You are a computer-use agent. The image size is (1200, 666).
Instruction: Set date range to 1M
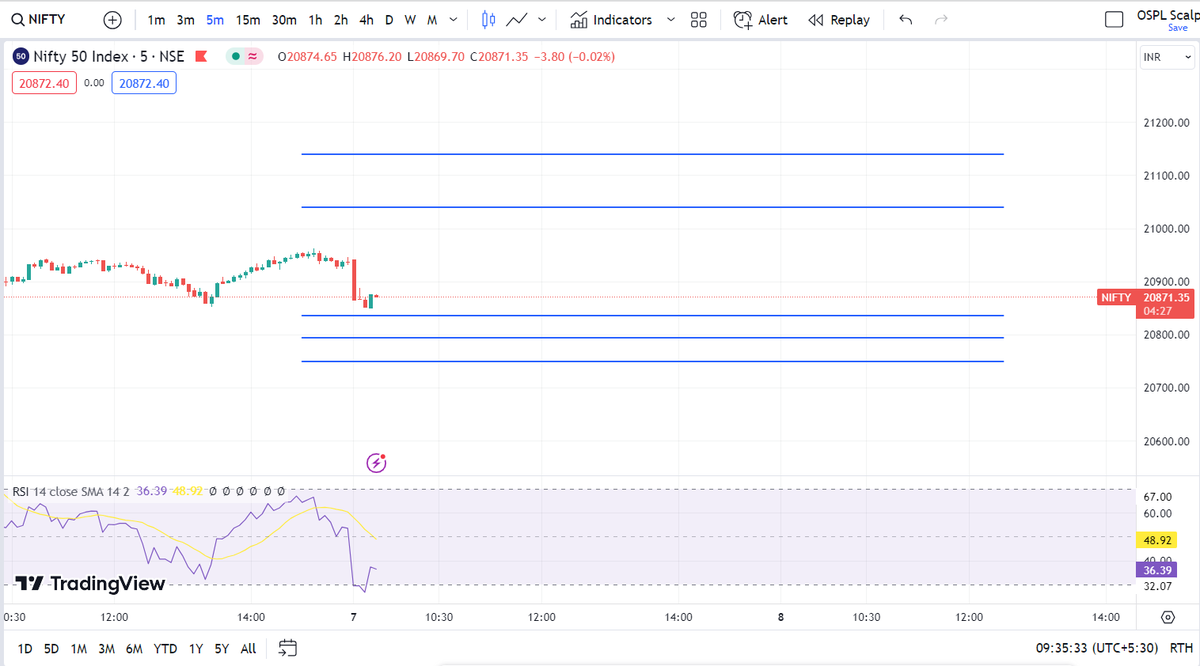coord(79,649)
